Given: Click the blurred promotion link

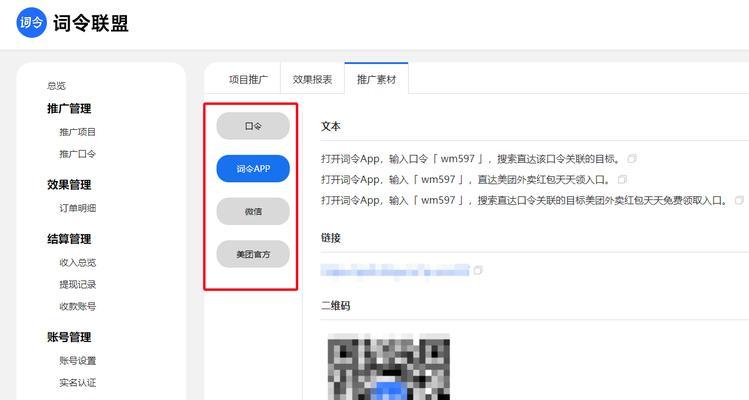Looking at the screenshot, I should [x=395, y=270].
